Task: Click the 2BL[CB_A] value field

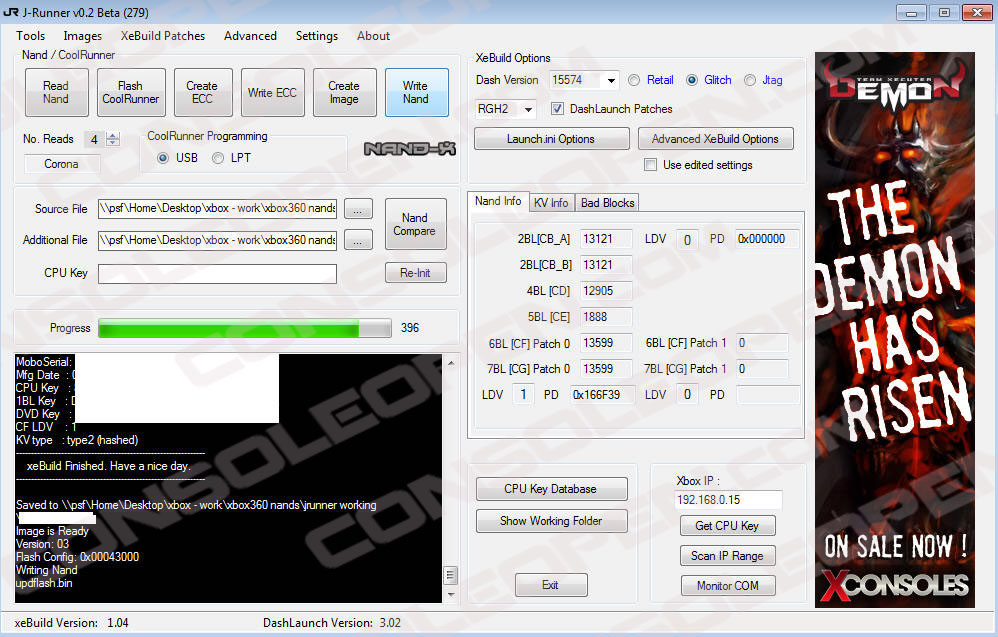Action: coord(606,239)
